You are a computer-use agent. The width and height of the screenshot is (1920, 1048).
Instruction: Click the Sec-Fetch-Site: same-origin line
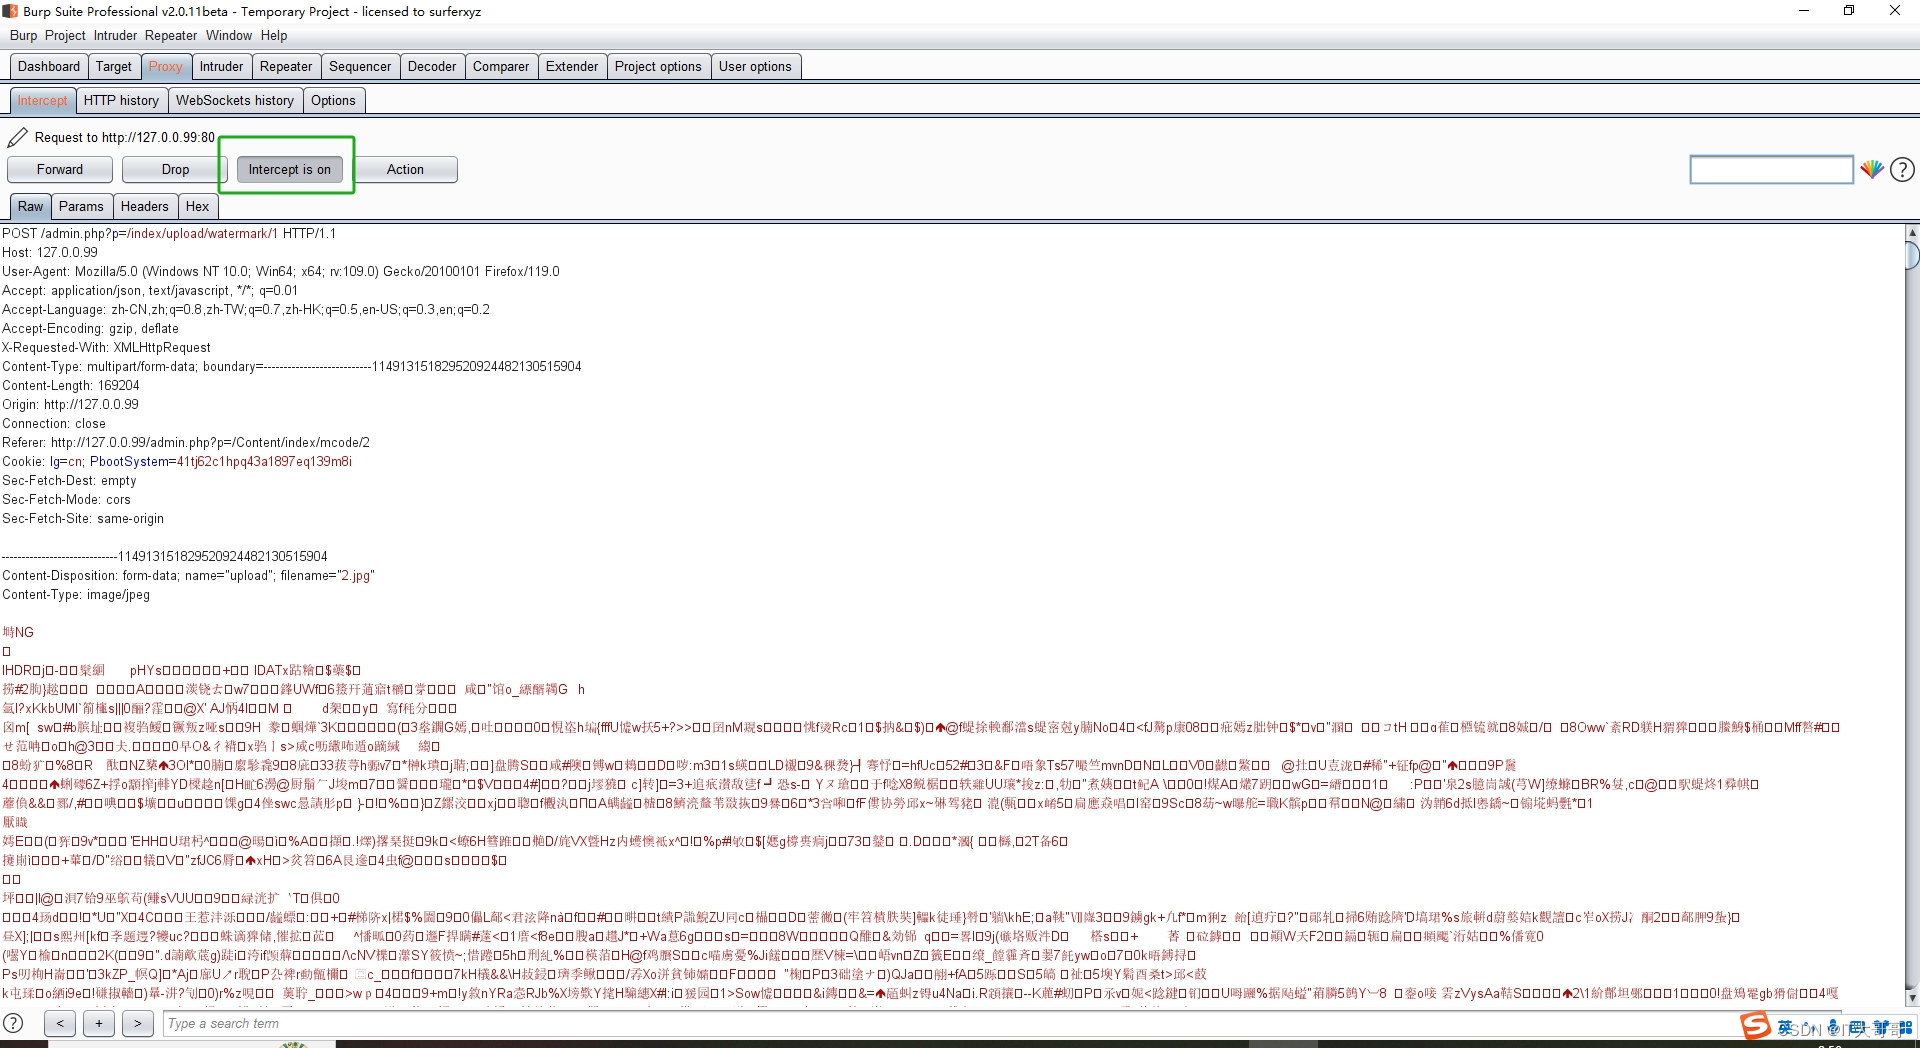tap(83, 518)
